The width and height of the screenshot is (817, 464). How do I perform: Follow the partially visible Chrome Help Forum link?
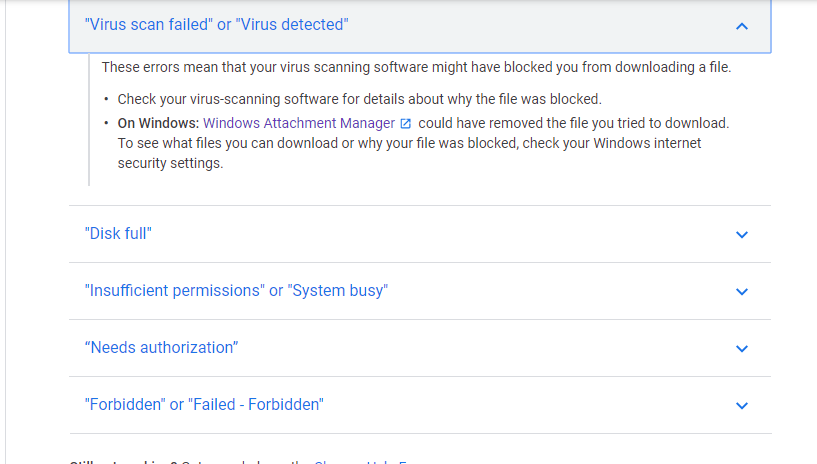click(x=361, y=461)
